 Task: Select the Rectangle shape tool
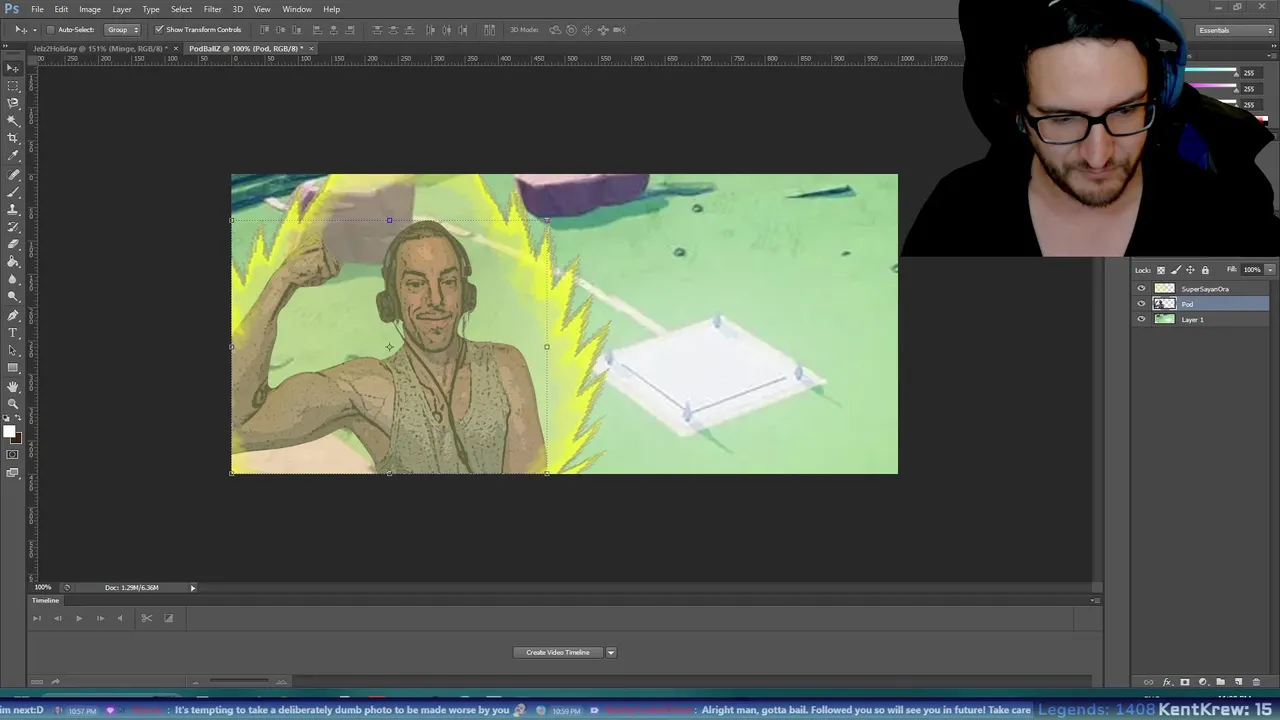coord(13,367)
